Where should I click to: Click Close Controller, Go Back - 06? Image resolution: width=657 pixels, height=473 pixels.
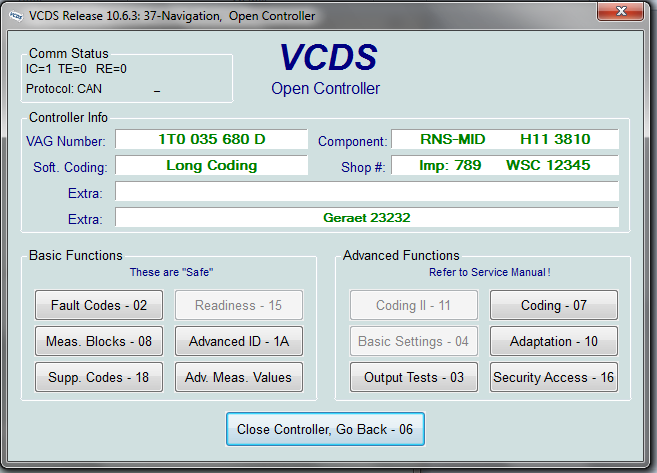click(325, 429)
